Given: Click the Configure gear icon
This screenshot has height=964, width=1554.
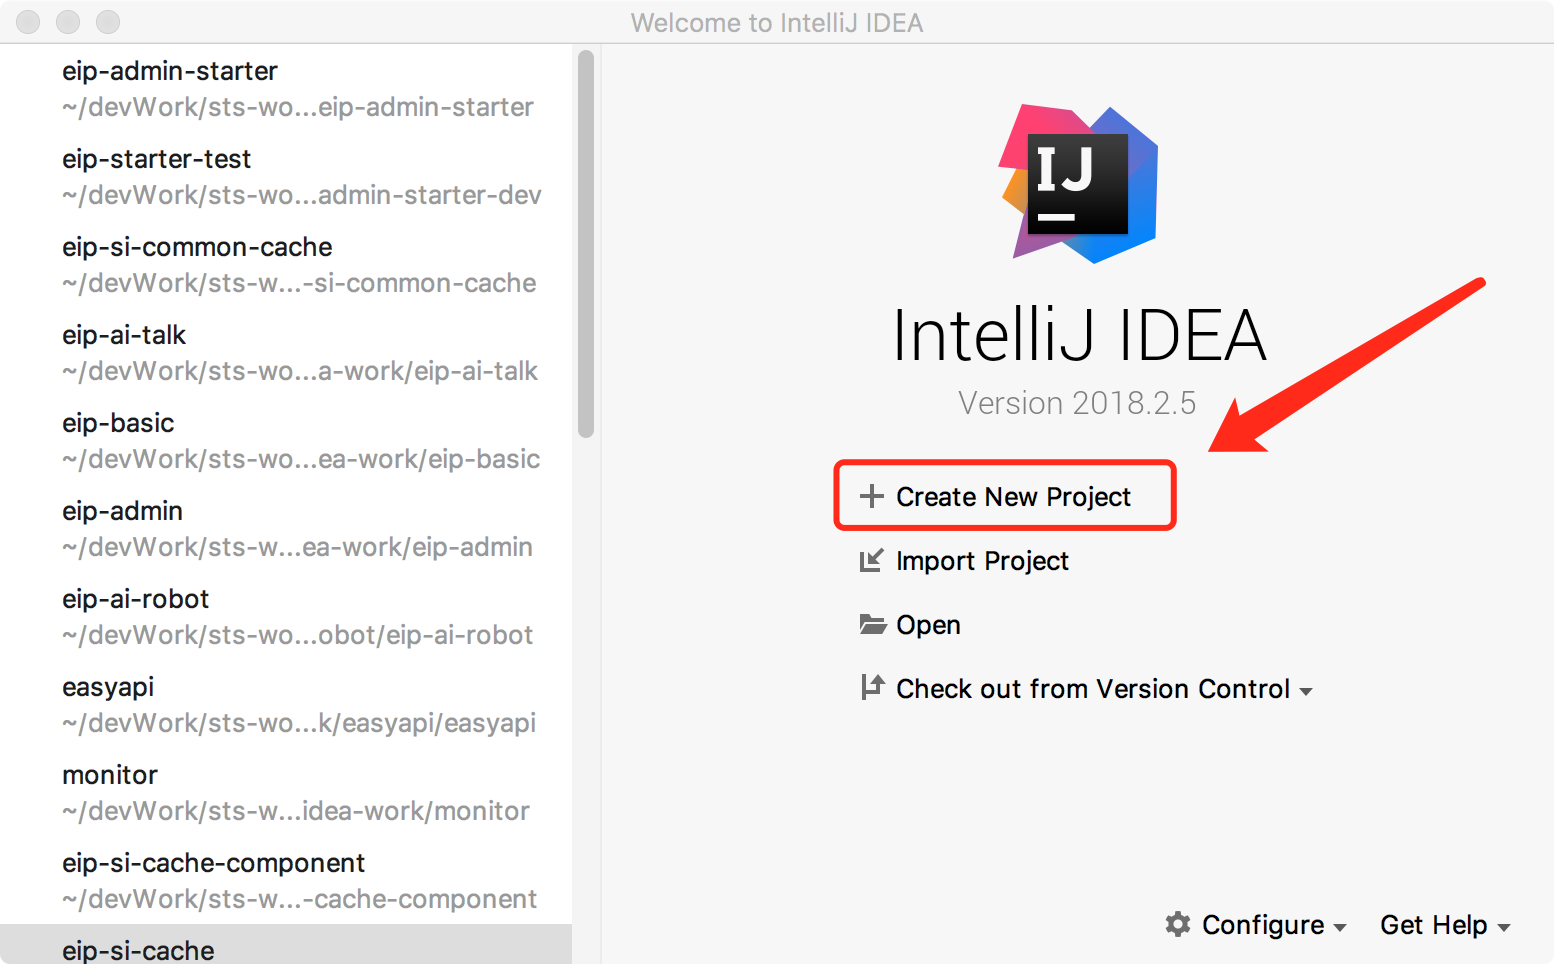Looking at the screenshot, I should click(1178, 925).
